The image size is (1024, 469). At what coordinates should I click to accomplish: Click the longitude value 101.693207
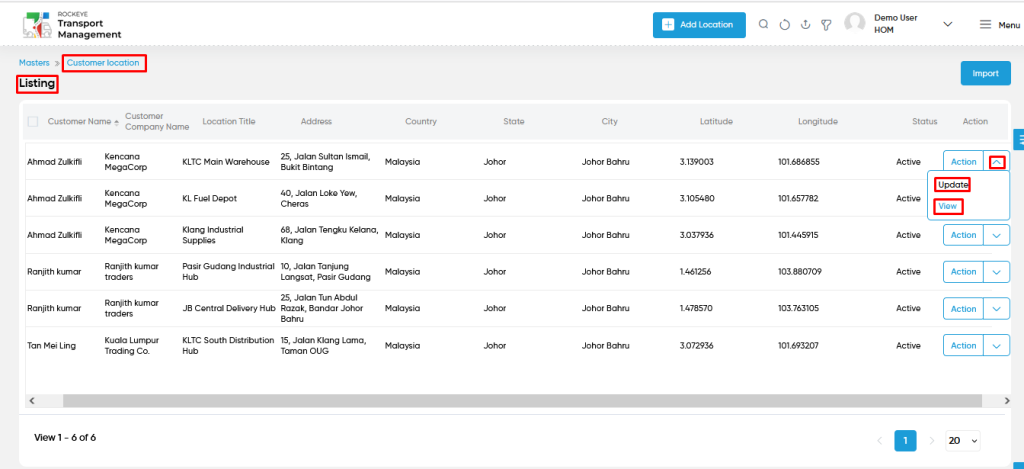(x=799, y=346)
